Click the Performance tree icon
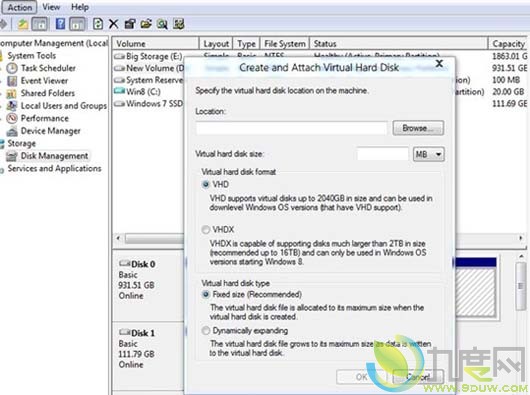This screenshot has height=395, width=530. [x=12, y=118]
